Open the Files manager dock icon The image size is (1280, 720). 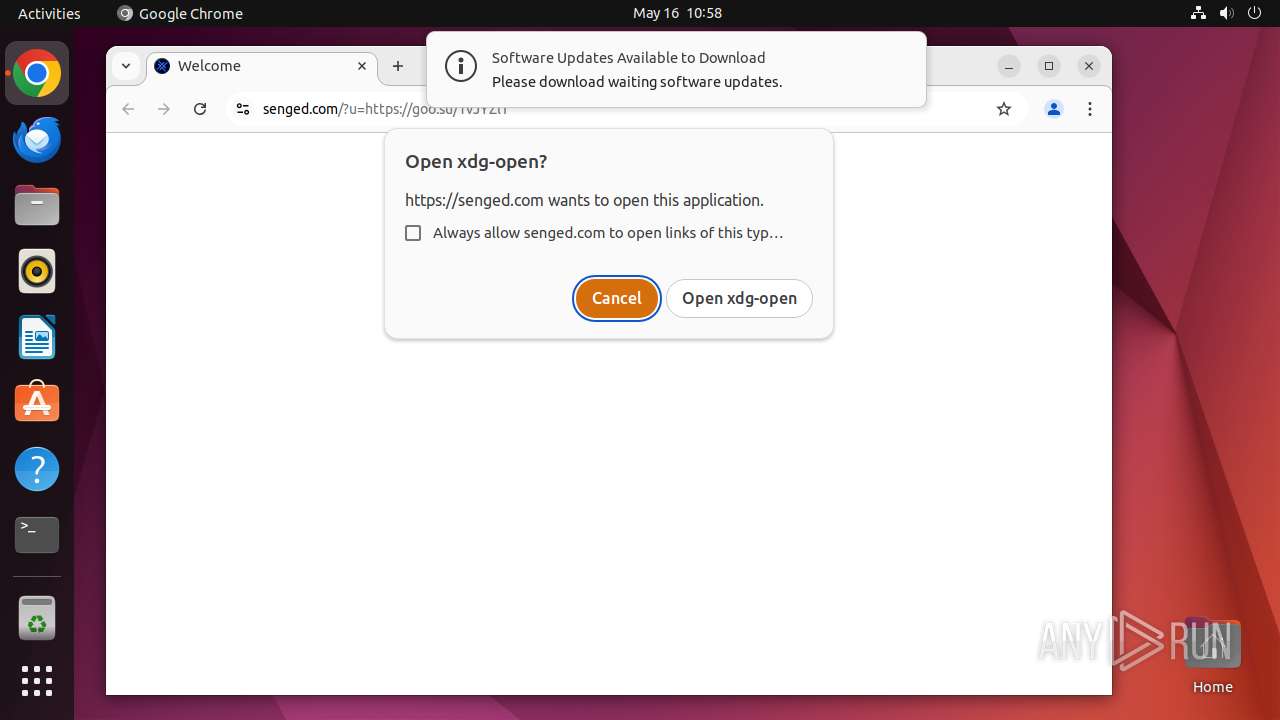point(37,206)
